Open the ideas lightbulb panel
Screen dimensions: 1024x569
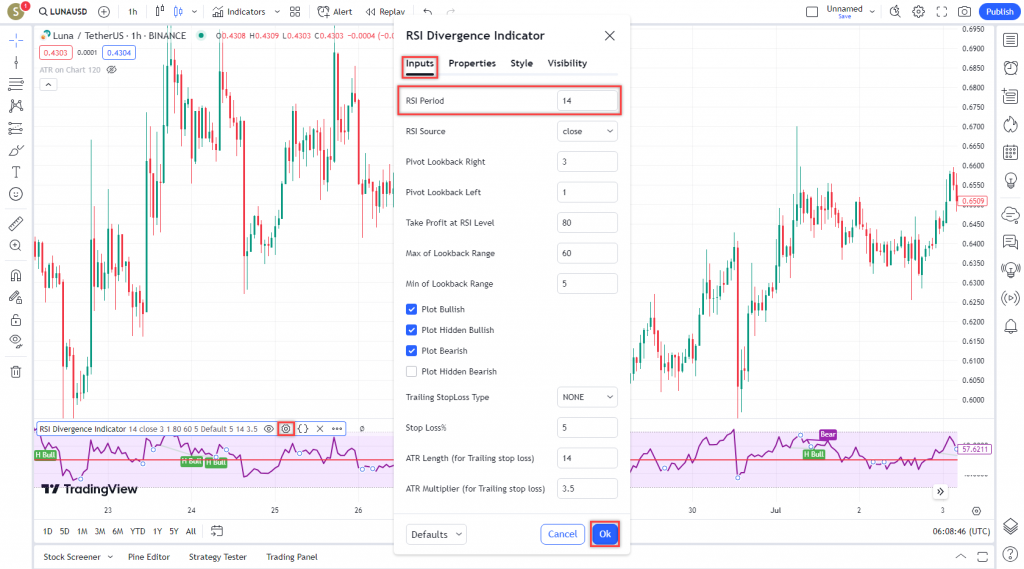pos(1010,180)
